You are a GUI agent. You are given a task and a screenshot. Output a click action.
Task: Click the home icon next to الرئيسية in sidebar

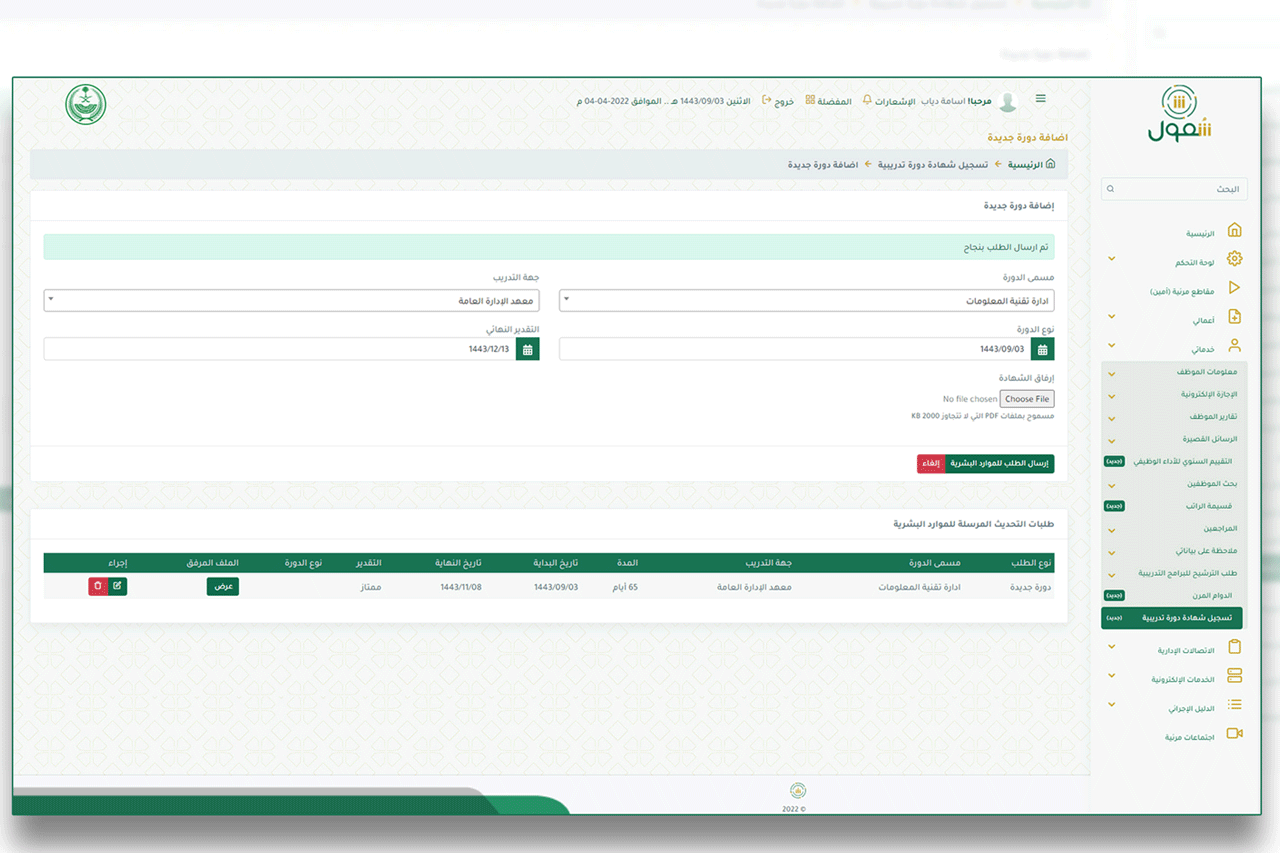pos(1234,231)
